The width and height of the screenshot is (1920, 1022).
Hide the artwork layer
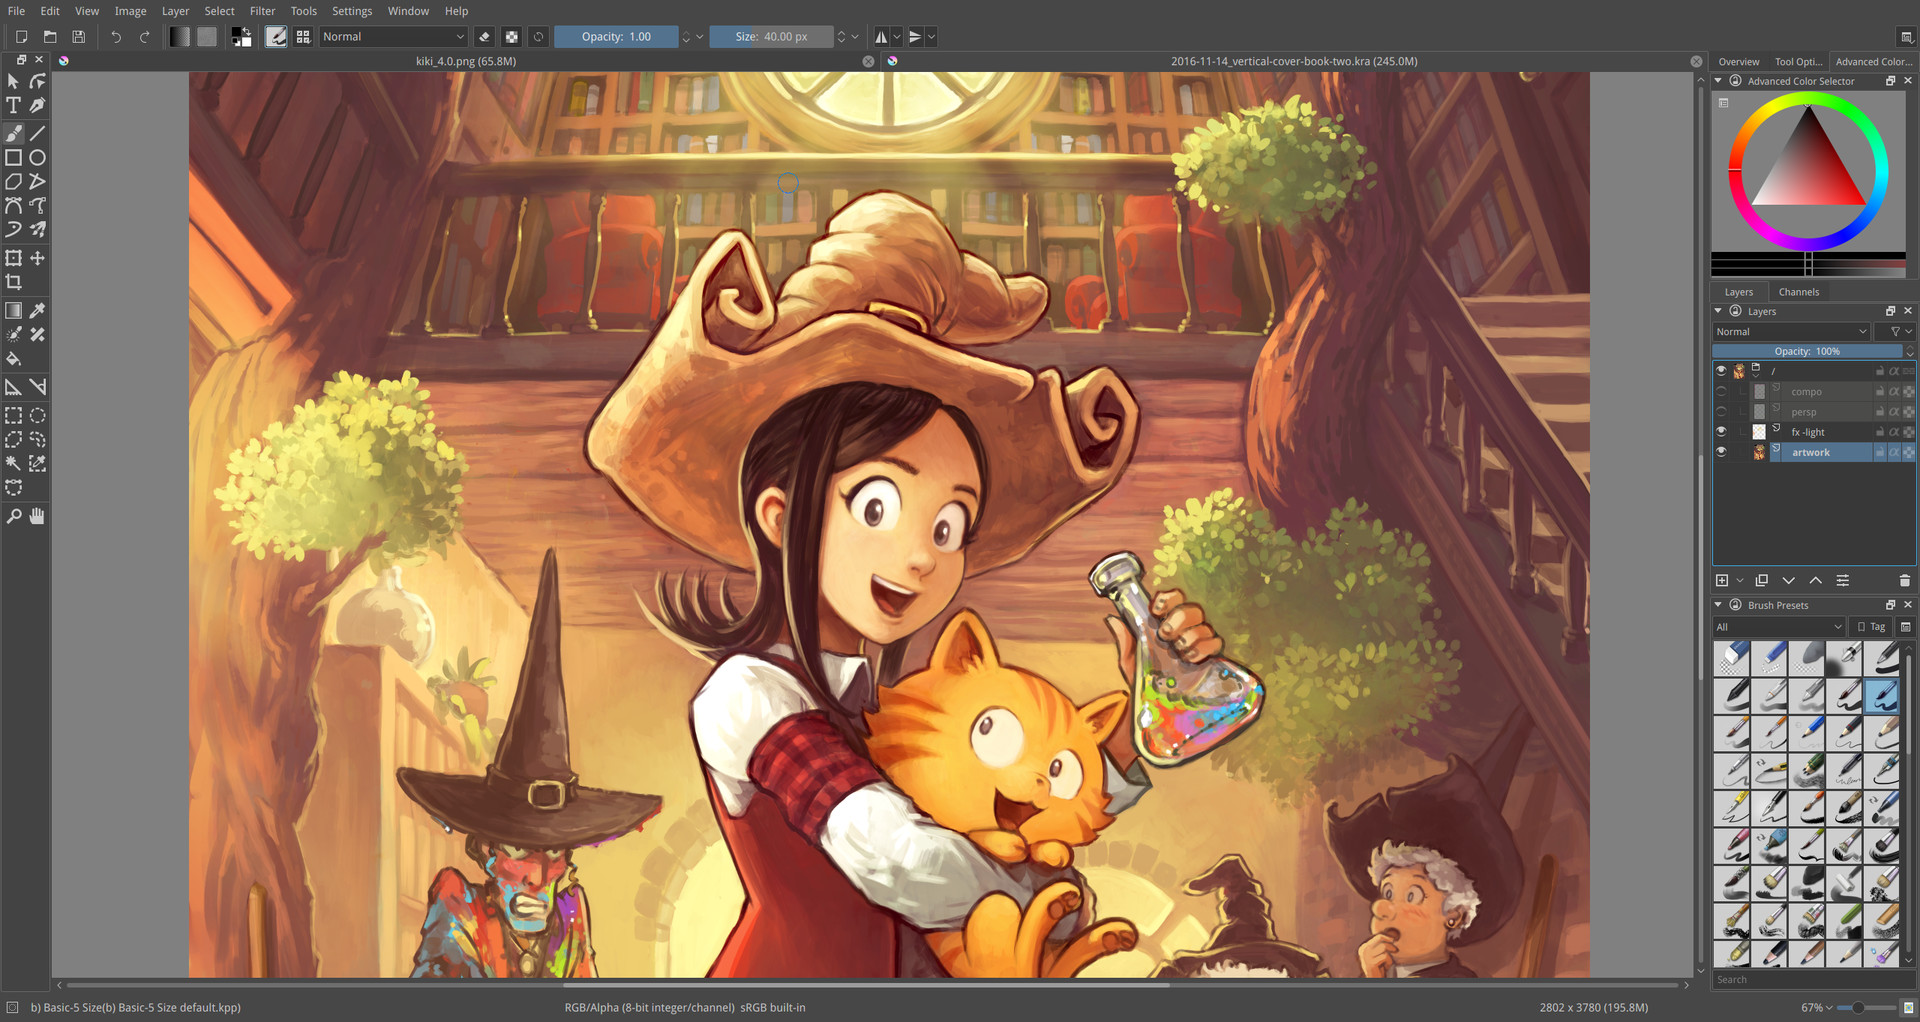click(x=1721, y=452)
